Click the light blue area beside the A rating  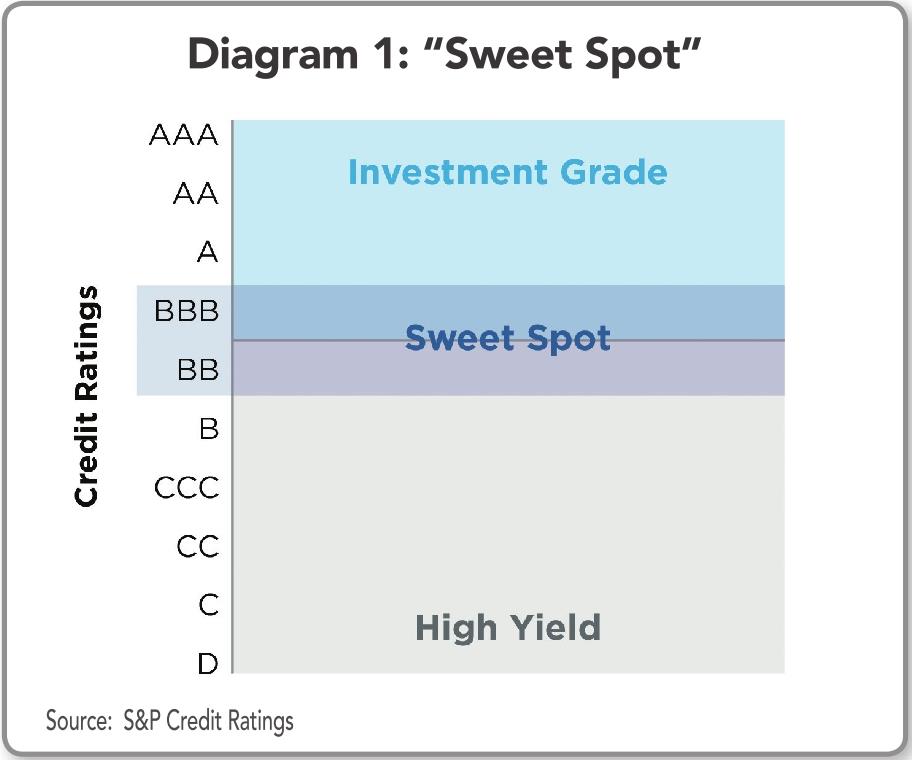(x=500, y=252)
